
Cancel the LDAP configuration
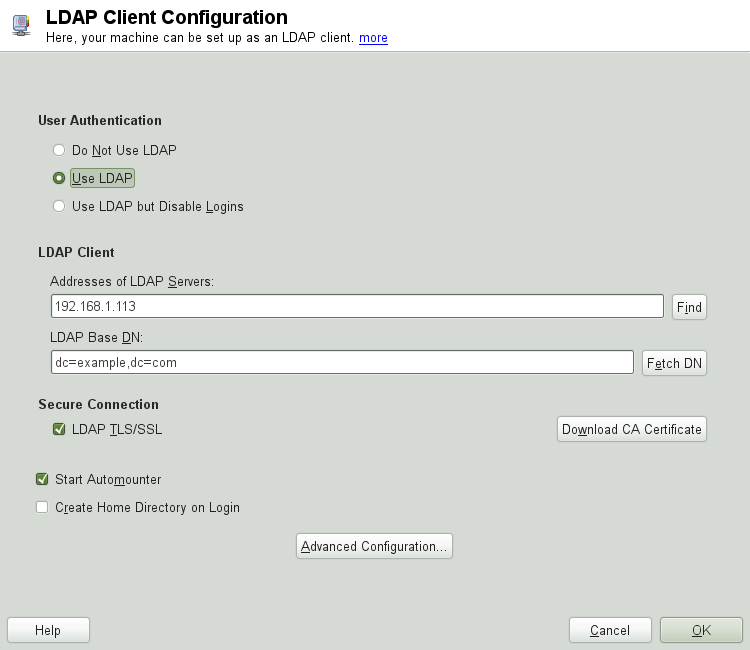tap(610, 630)
